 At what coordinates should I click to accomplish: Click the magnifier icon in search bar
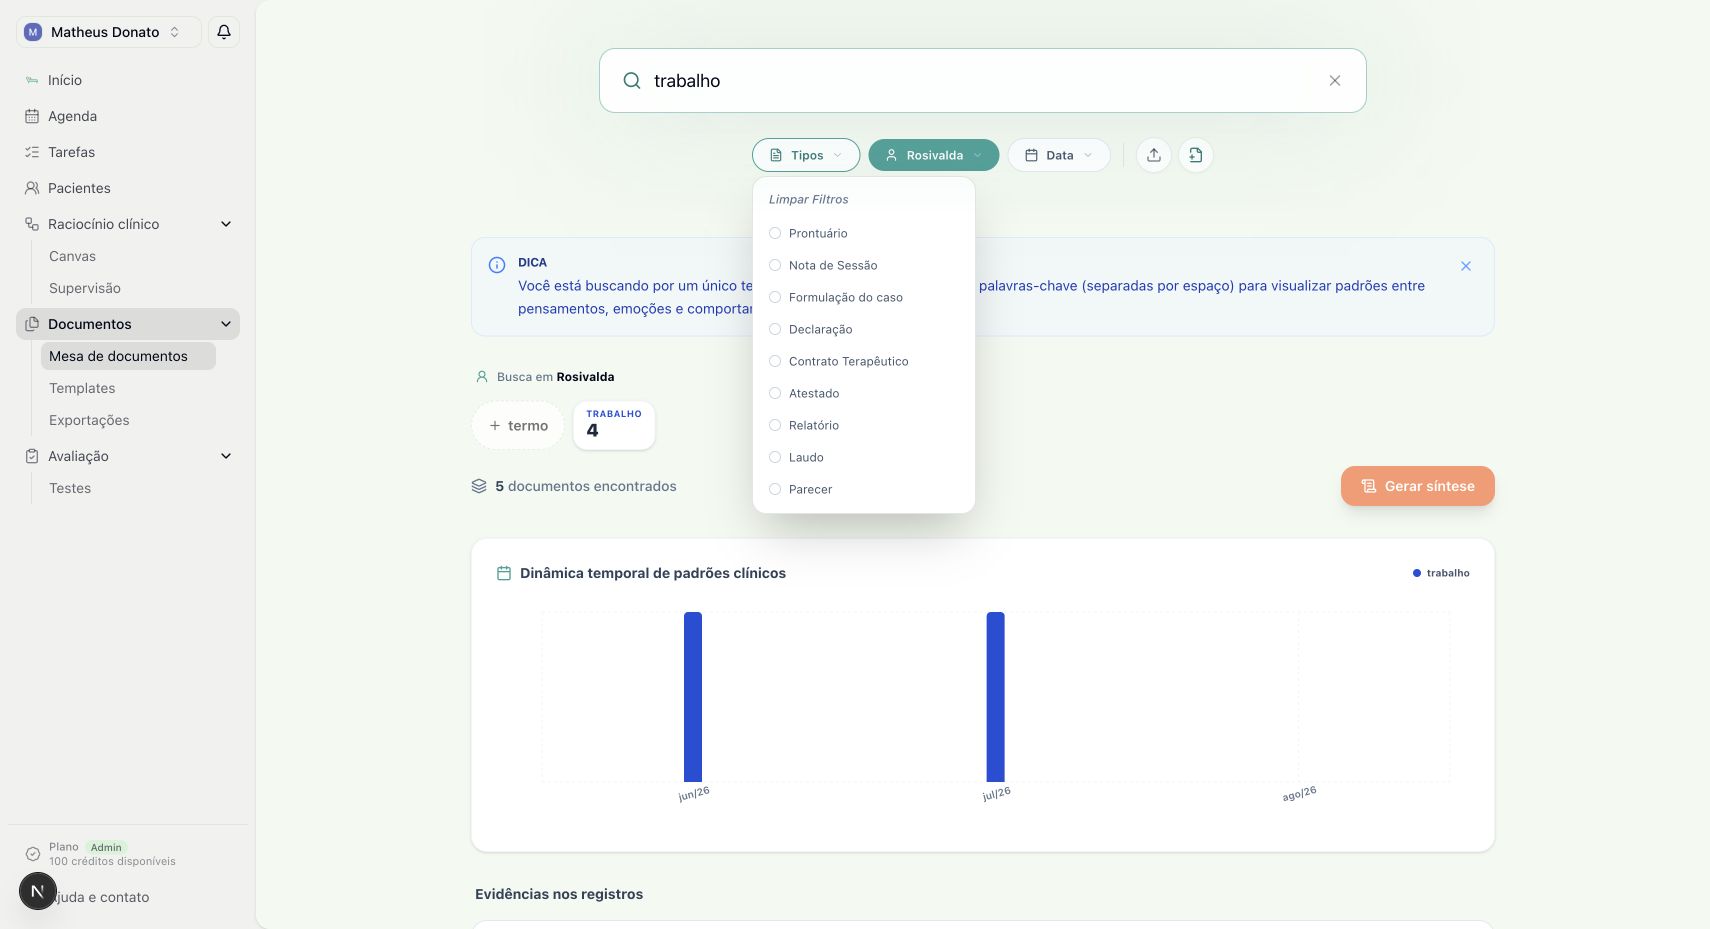[x=632, y=81]
